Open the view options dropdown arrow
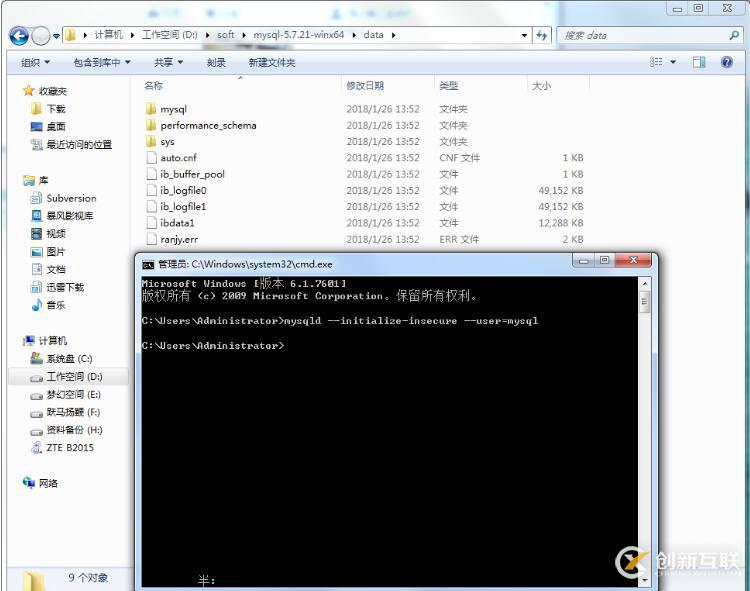750x591 pixels. [673, 62]
